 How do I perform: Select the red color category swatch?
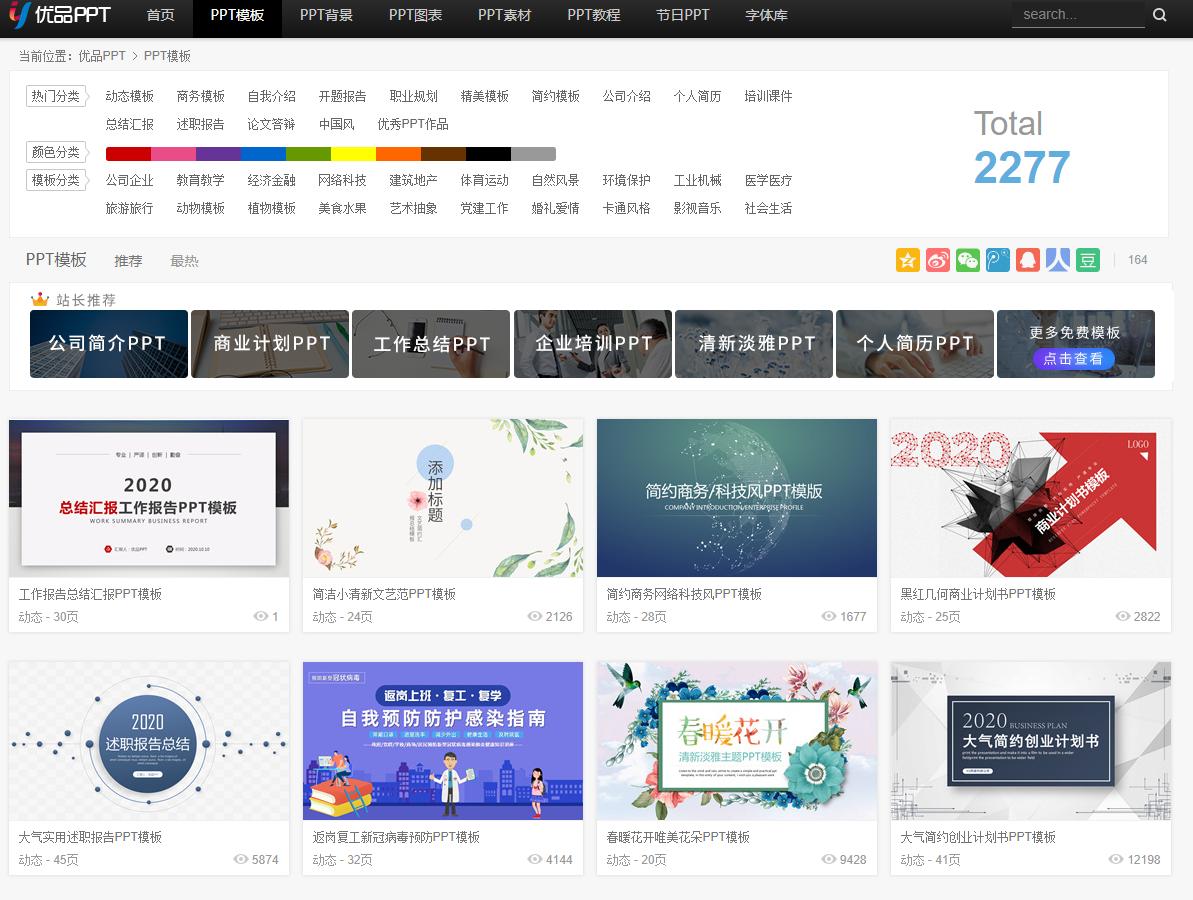(x=125, y=154)
